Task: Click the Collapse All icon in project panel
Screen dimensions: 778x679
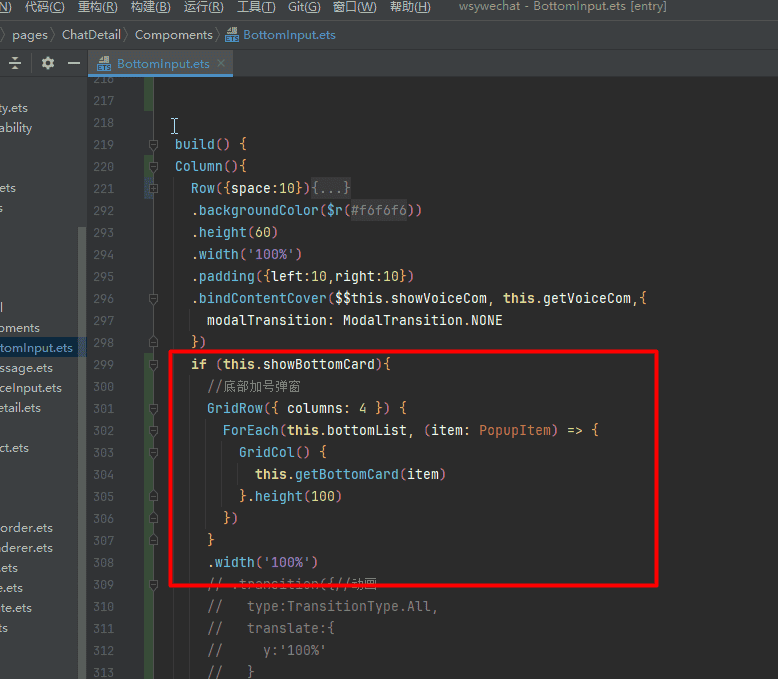Action: pos(15,63)
